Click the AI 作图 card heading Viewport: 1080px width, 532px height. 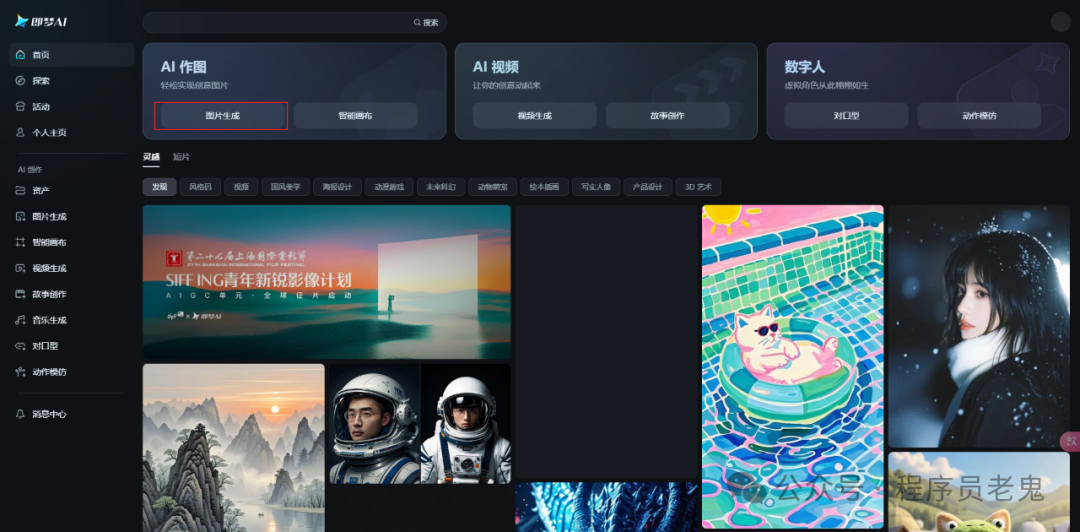(183, 68)
